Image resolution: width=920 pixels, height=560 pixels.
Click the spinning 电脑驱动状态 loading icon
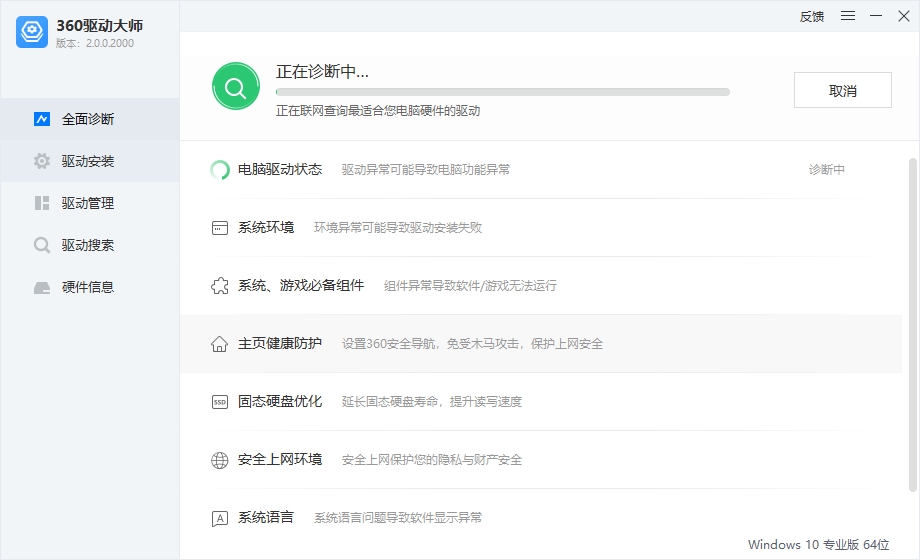tap(220, 170)
